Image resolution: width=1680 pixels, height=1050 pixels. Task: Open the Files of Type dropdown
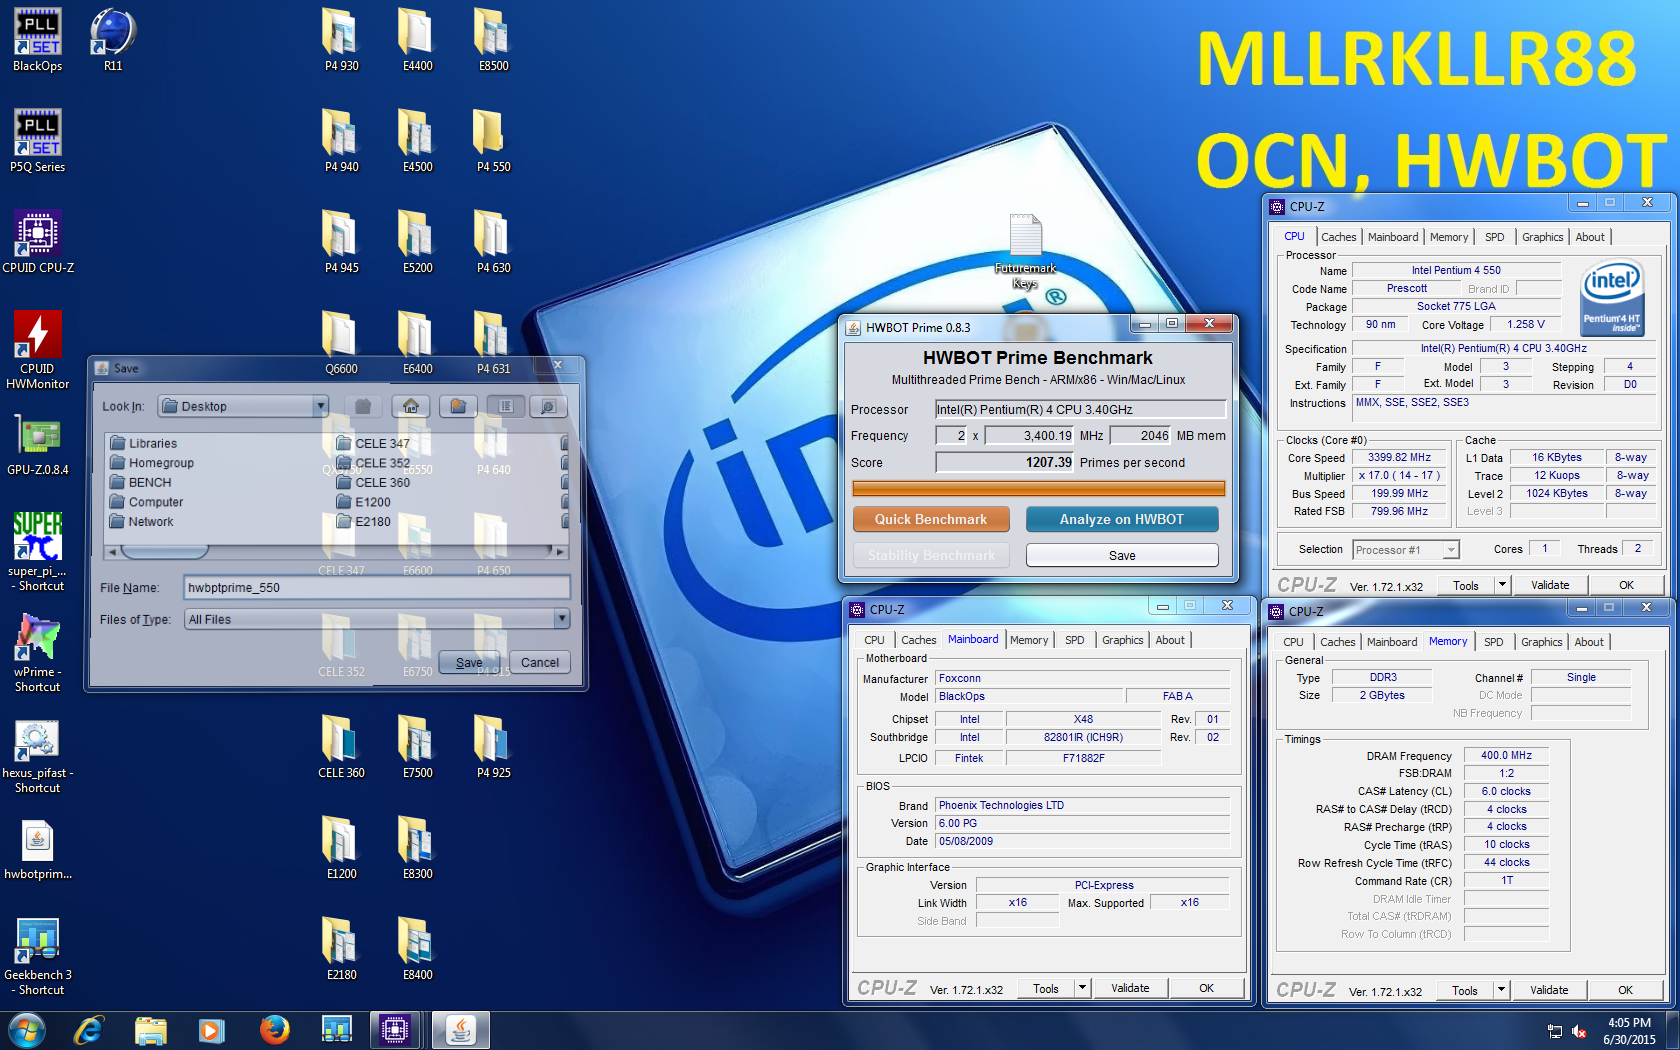point(377,619)
